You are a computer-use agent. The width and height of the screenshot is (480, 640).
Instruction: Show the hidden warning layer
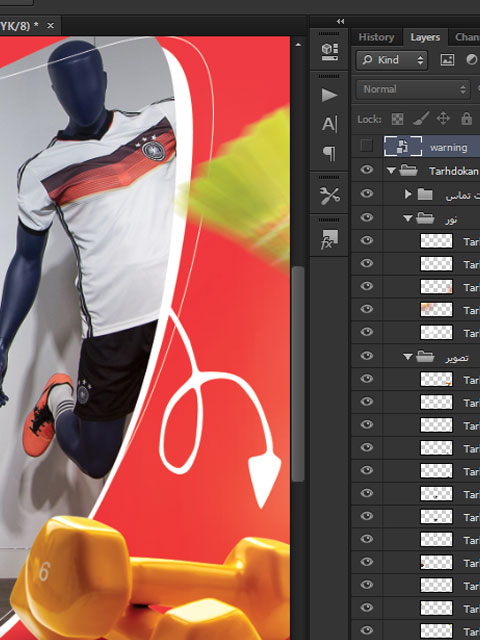[x=367, y=146]
